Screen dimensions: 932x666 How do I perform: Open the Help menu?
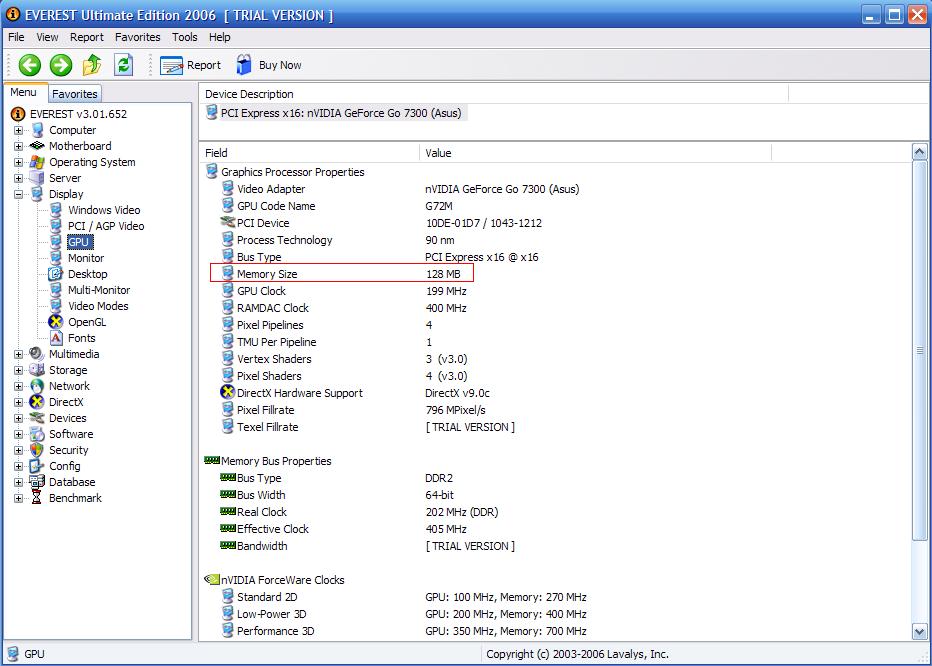coord(219,37)
